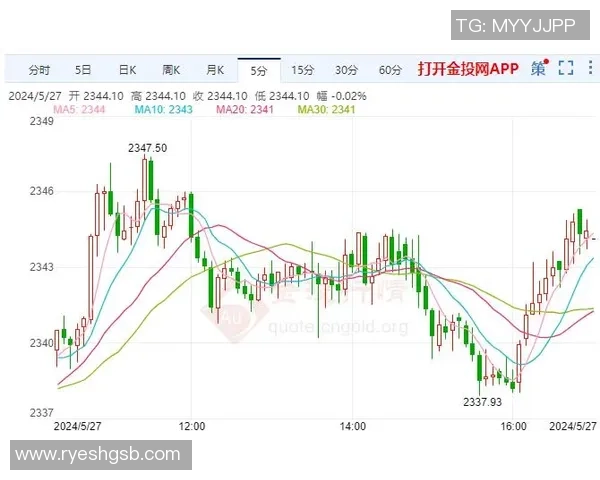The image size is (600, 480).
Task: Select the 月K monthly tab
Action: click(215, 70)
